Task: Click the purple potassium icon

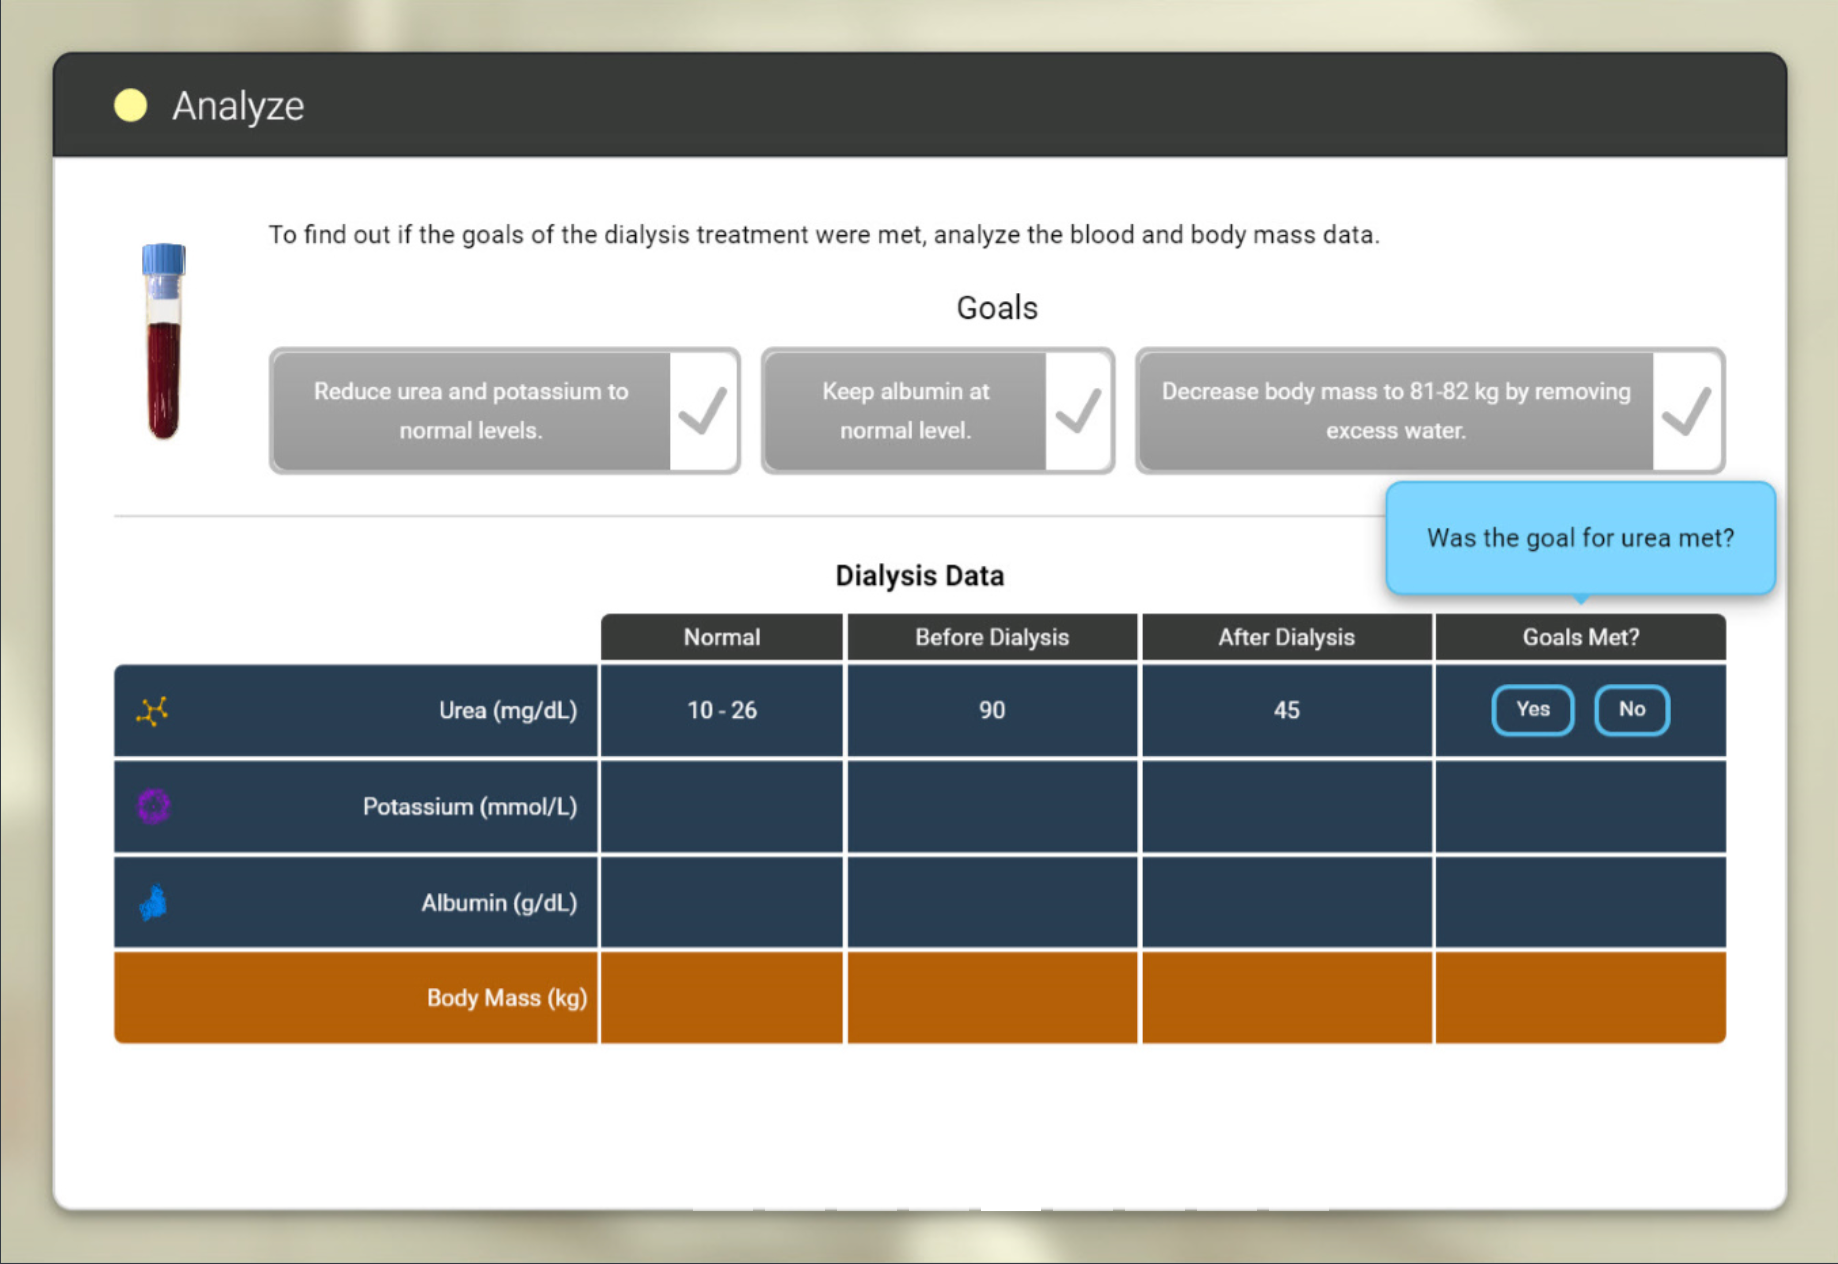Action: (x=153, y=806)
